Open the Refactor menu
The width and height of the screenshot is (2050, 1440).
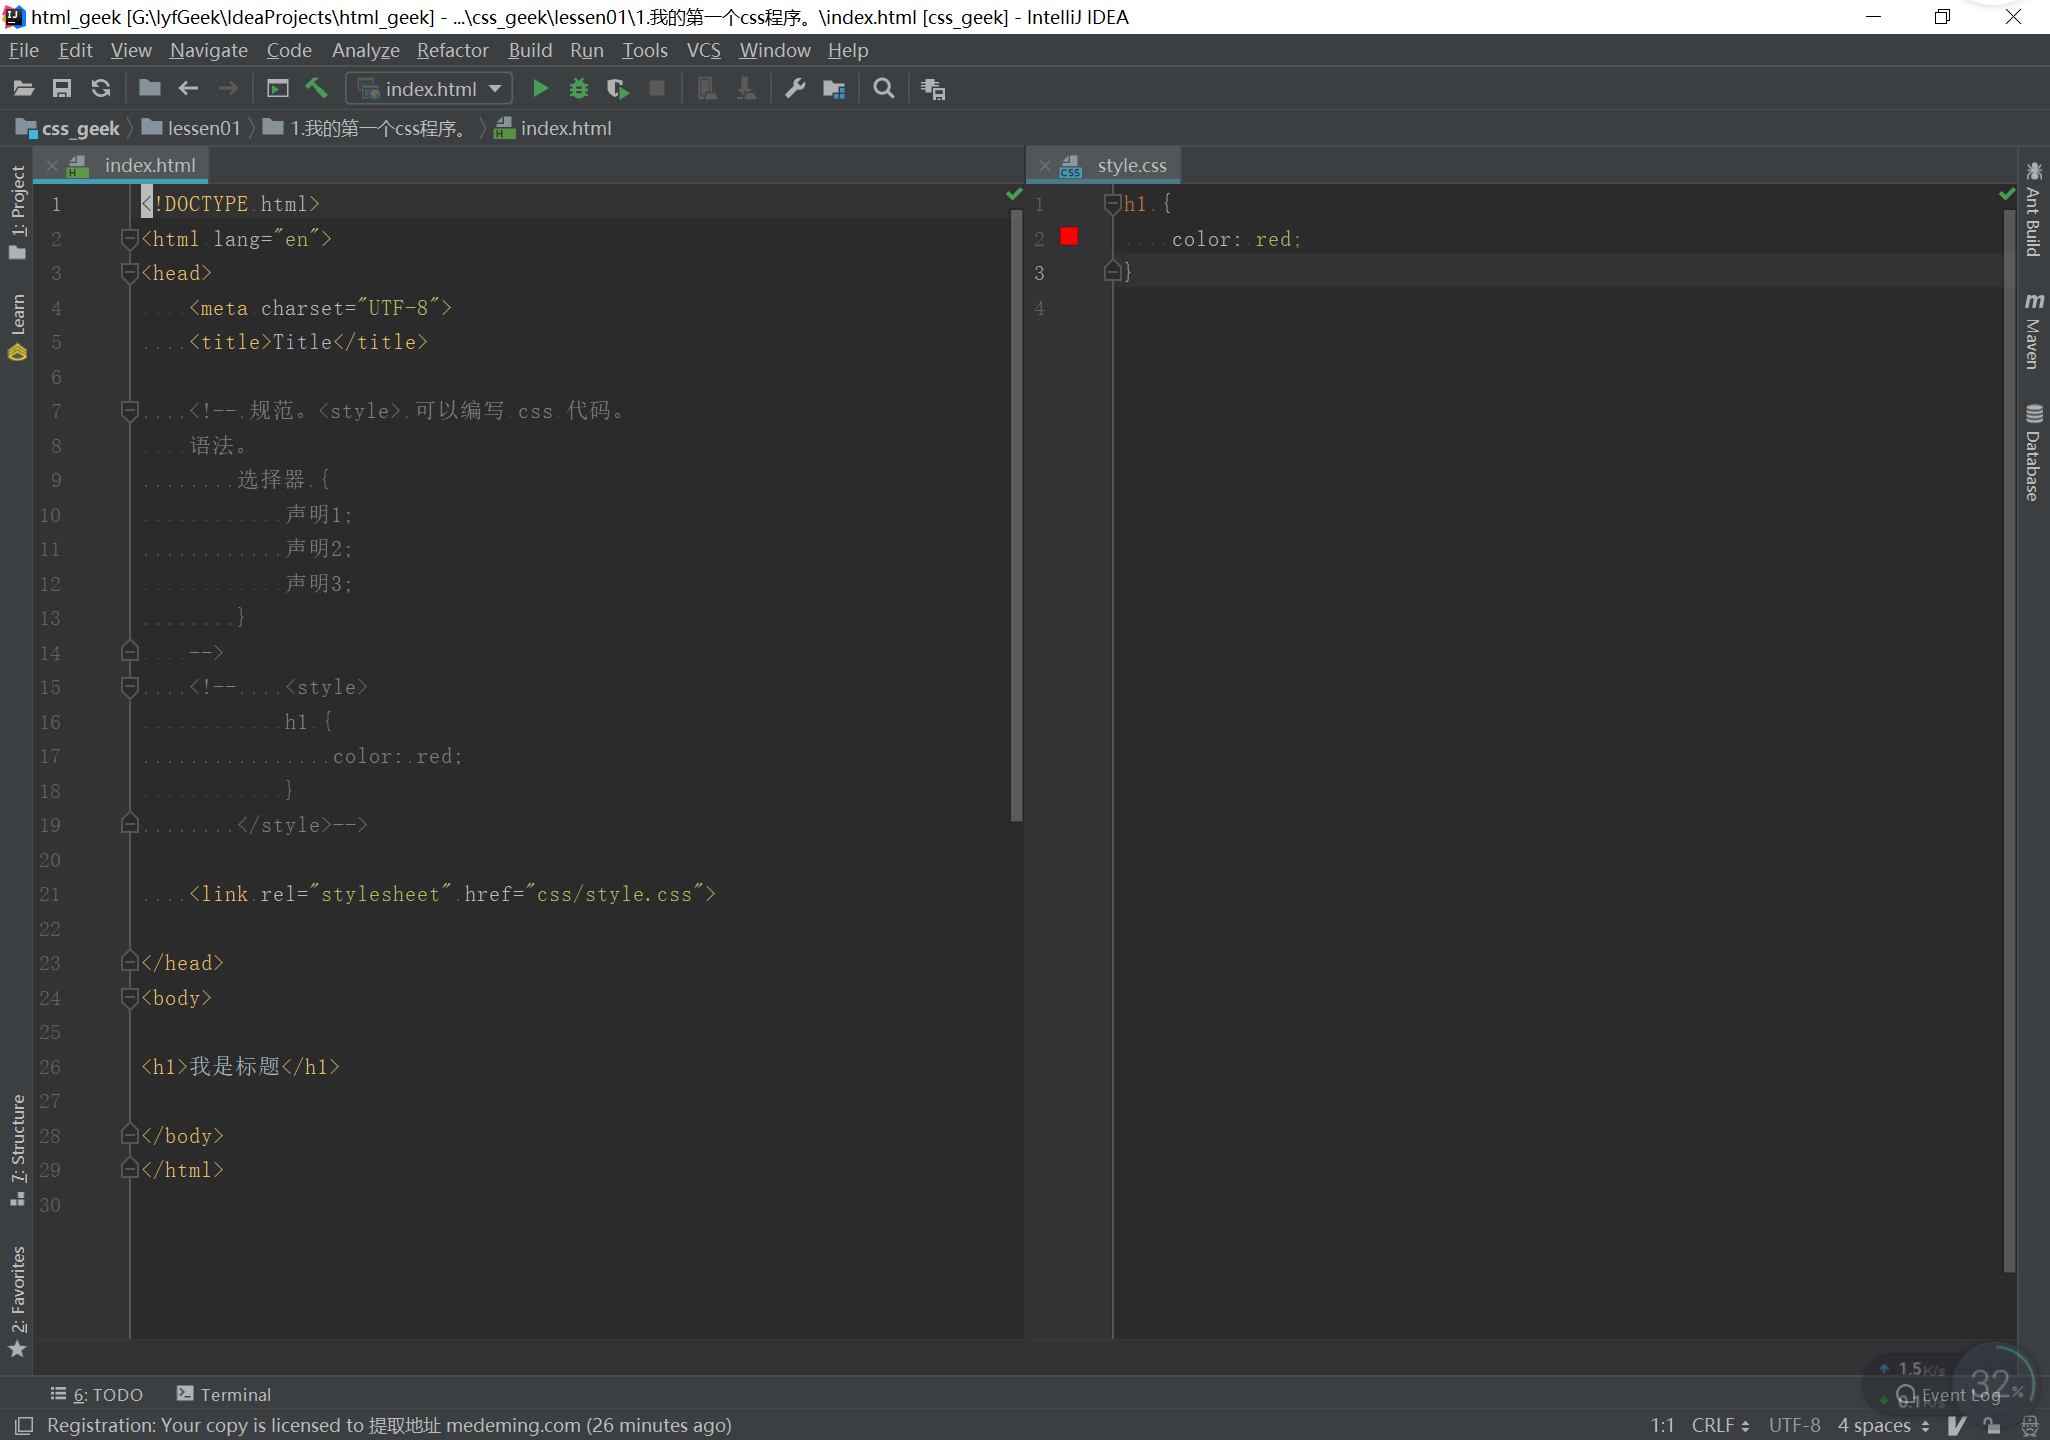pos(452,50)
